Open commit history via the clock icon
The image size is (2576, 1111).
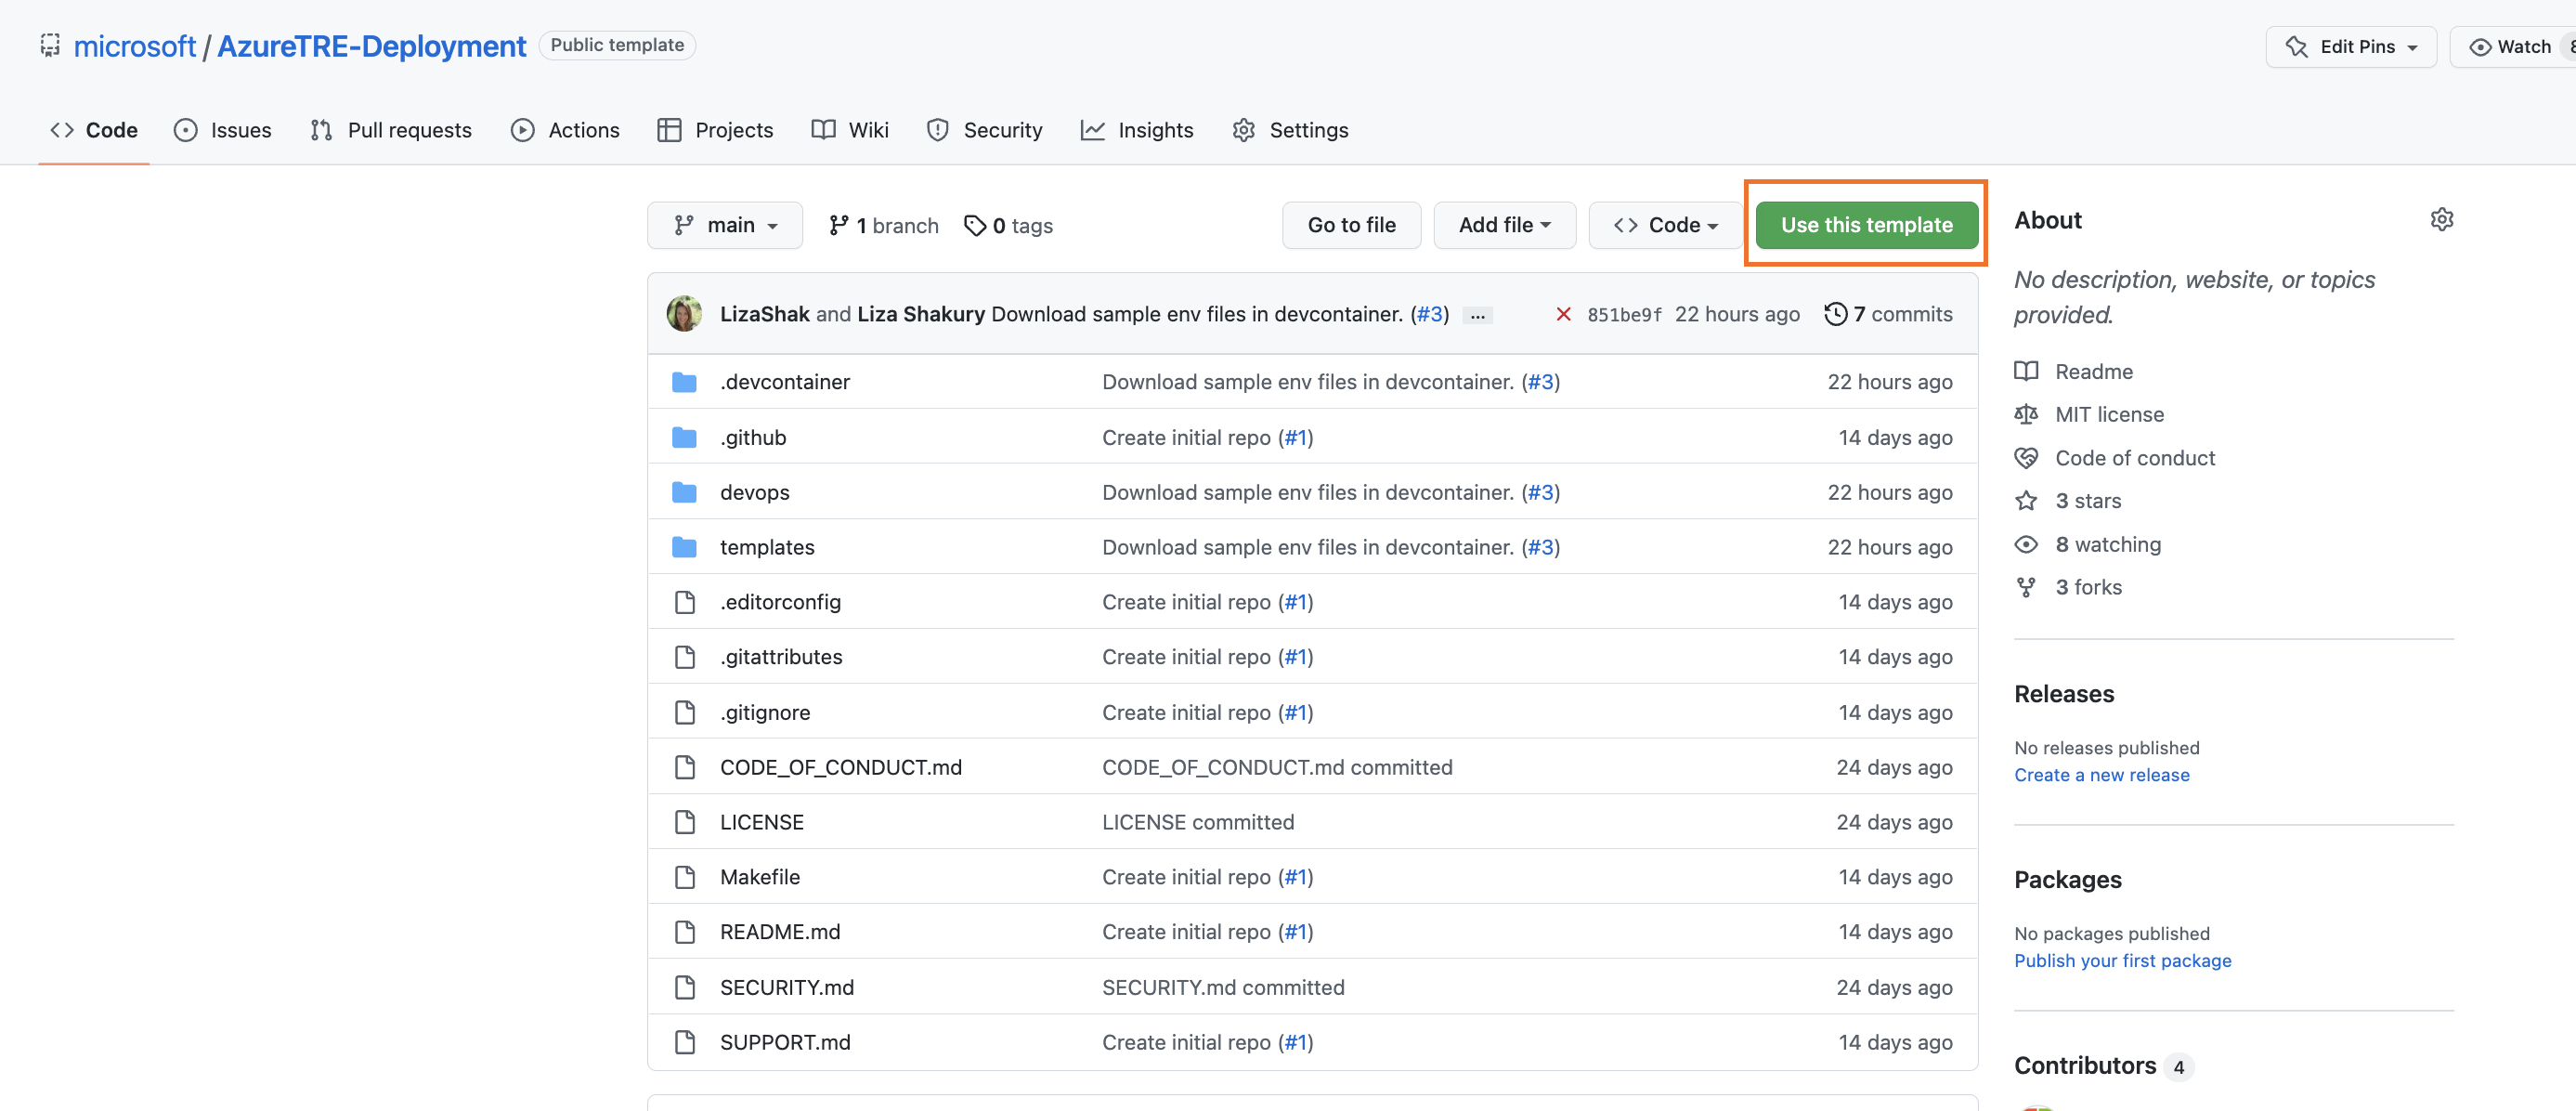(x=1835, y=313)
